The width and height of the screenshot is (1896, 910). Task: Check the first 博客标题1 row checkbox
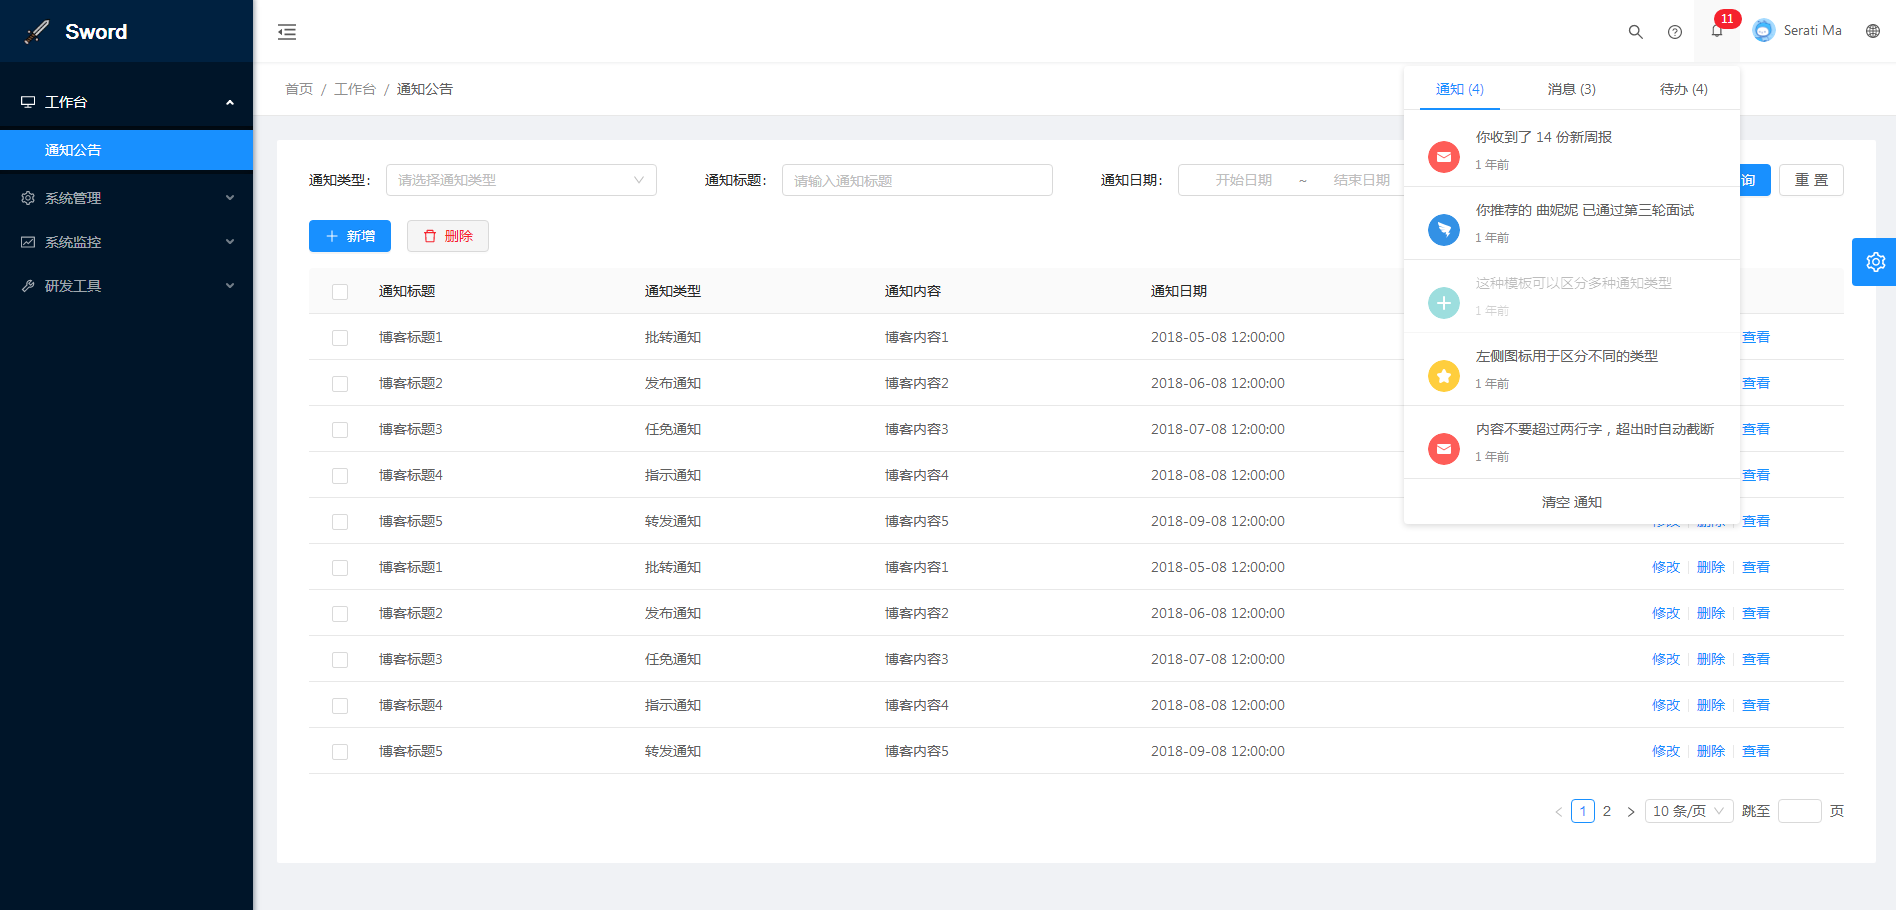[x=340, y=338]
